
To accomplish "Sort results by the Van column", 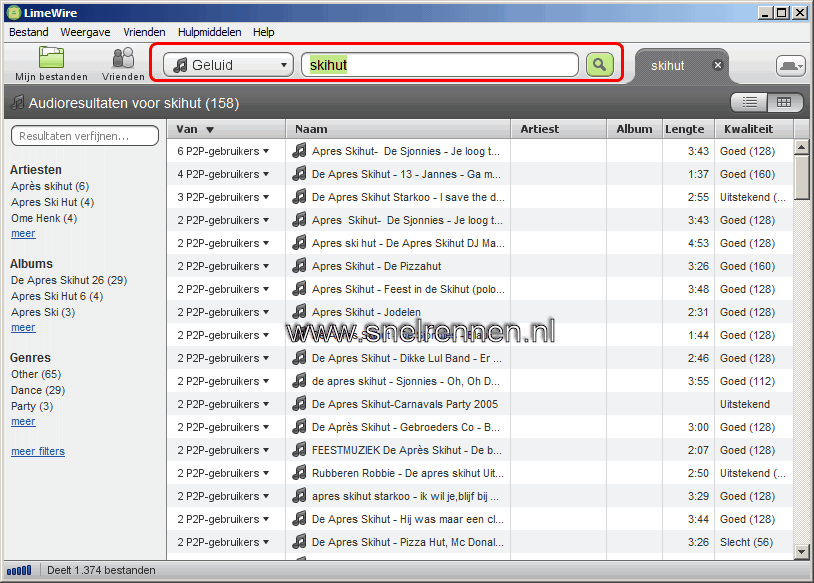I will click(226, 129).
